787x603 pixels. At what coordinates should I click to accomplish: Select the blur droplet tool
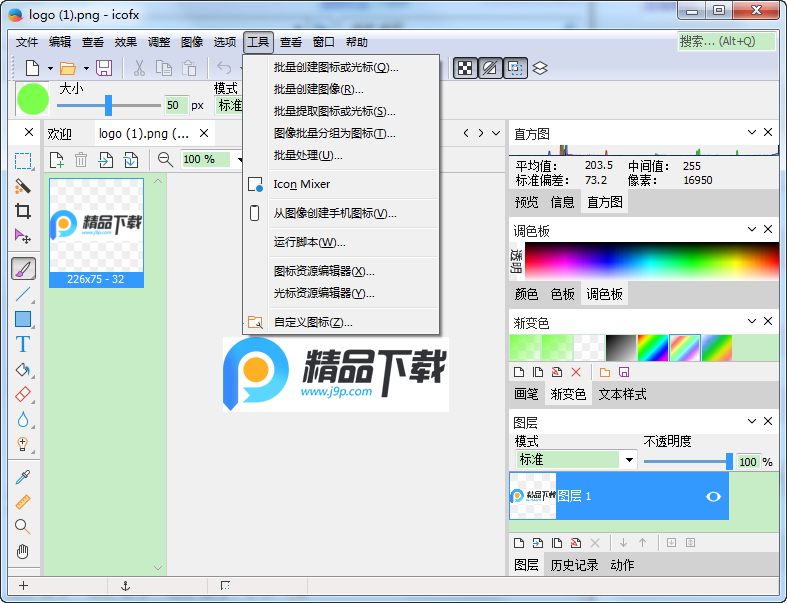point(23,420)
